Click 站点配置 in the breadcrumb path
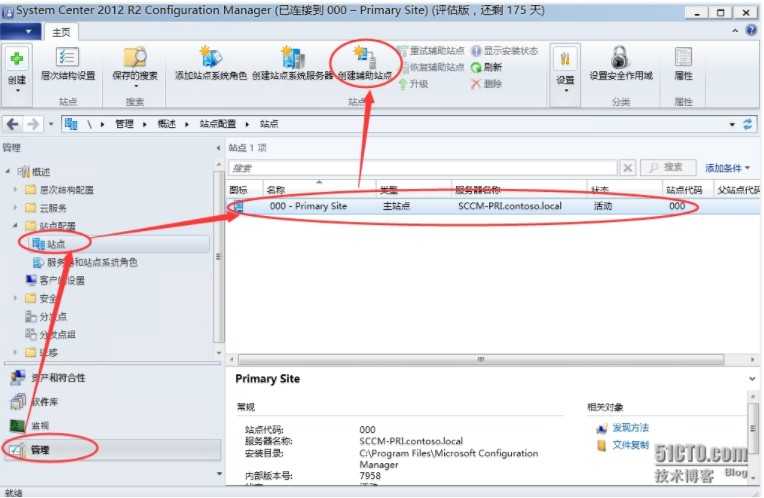Image resolution: width=764 pixels, height=498 pixels. tap(218, 124)
